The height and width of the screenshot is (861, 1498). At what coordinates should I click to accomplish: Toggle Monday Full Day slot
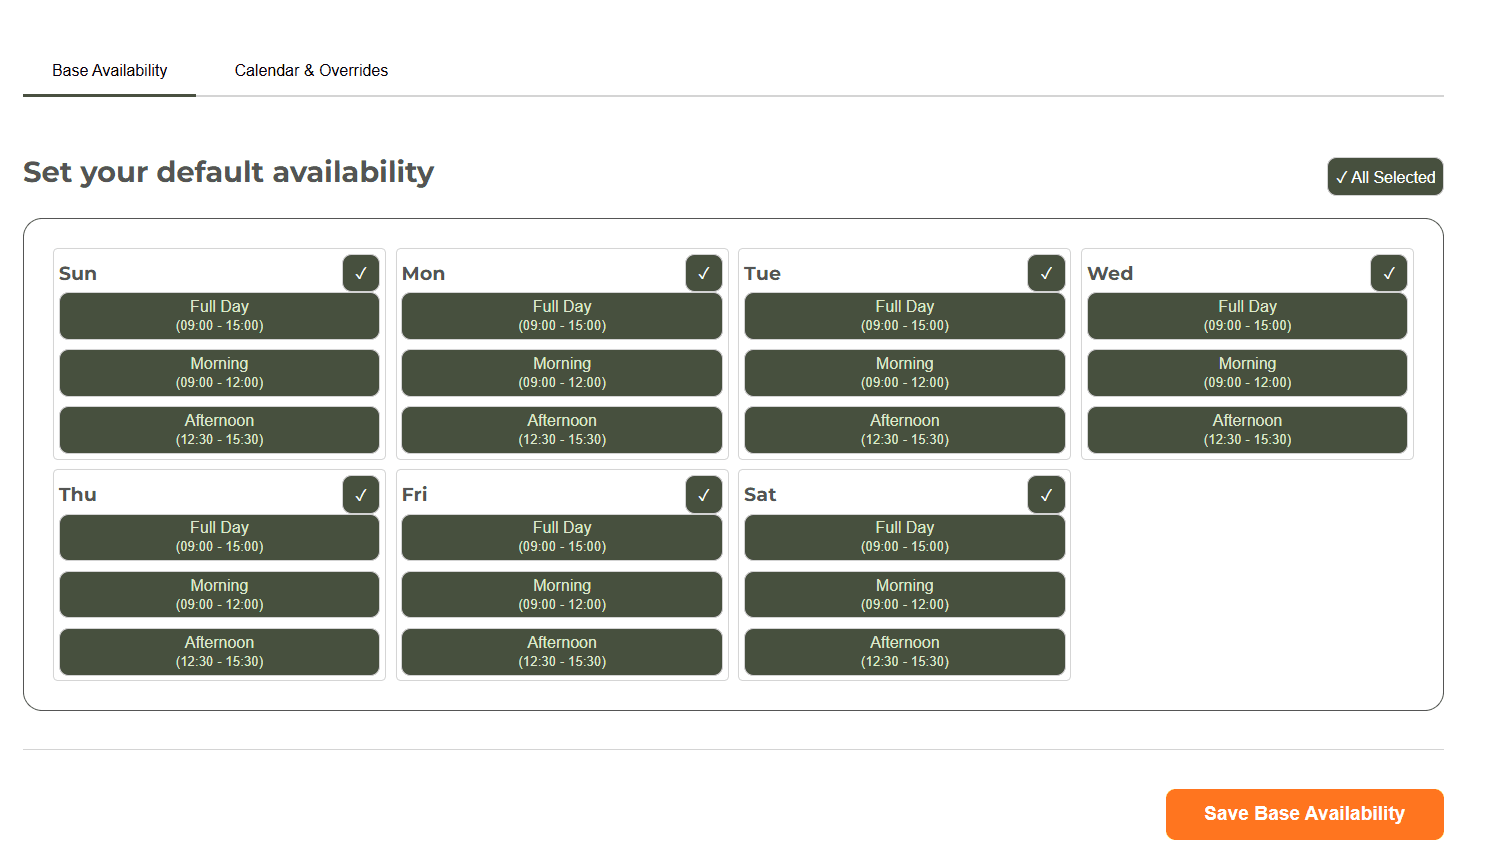(x=562, y=316)
